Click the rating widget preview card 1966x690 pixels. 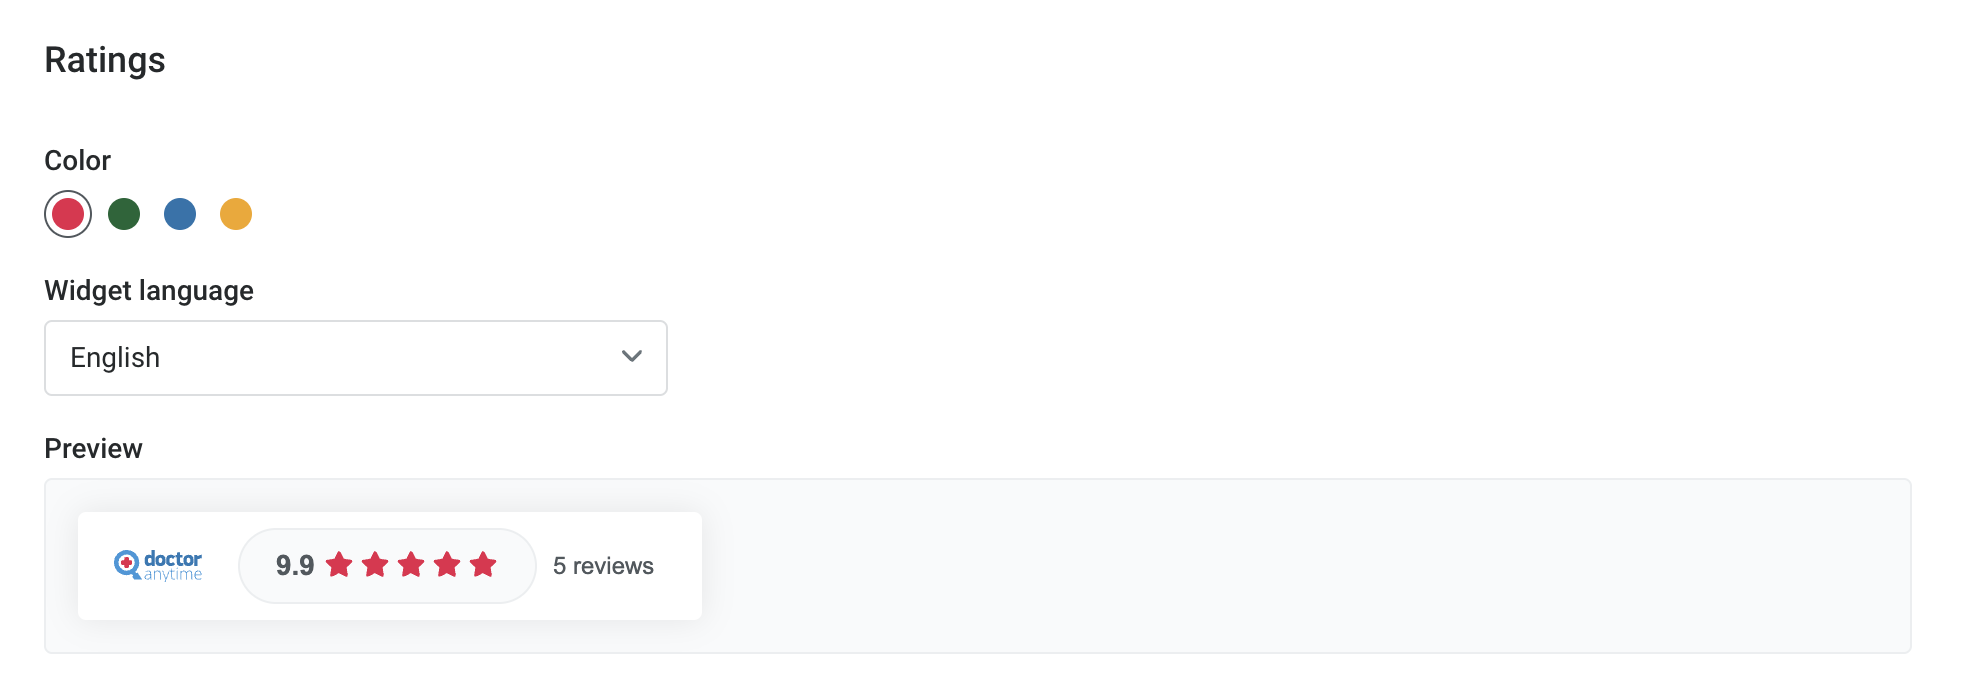[x=390, y=566]
